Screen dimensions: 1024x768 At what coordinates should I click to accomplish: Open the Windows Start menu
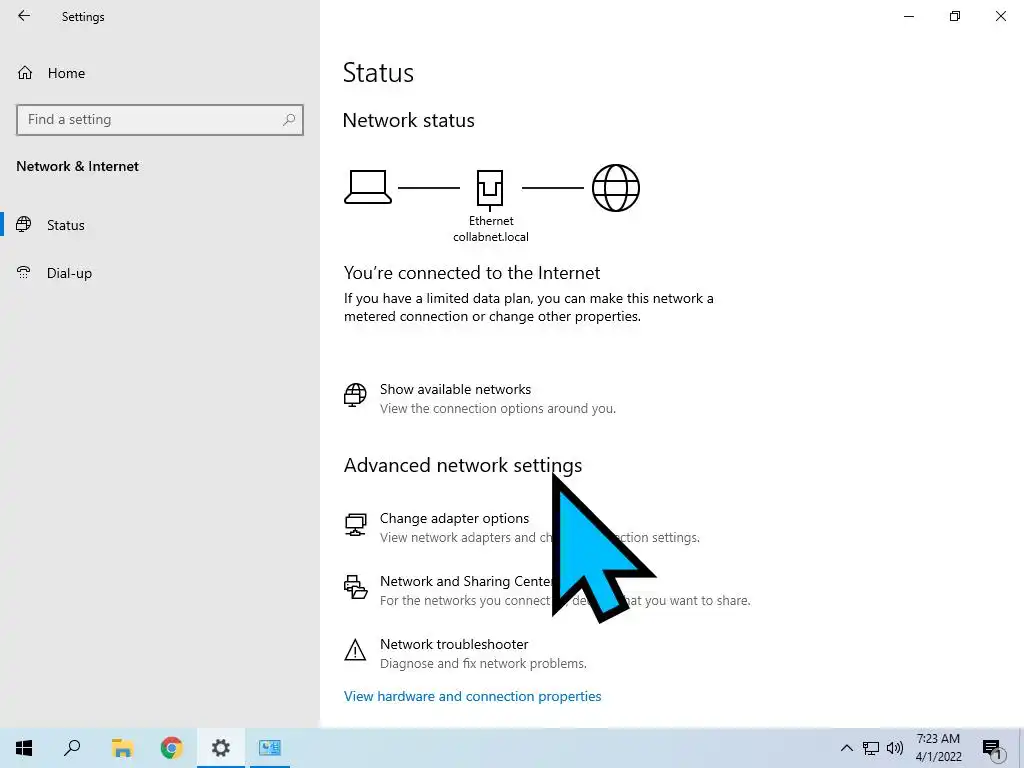24,748
